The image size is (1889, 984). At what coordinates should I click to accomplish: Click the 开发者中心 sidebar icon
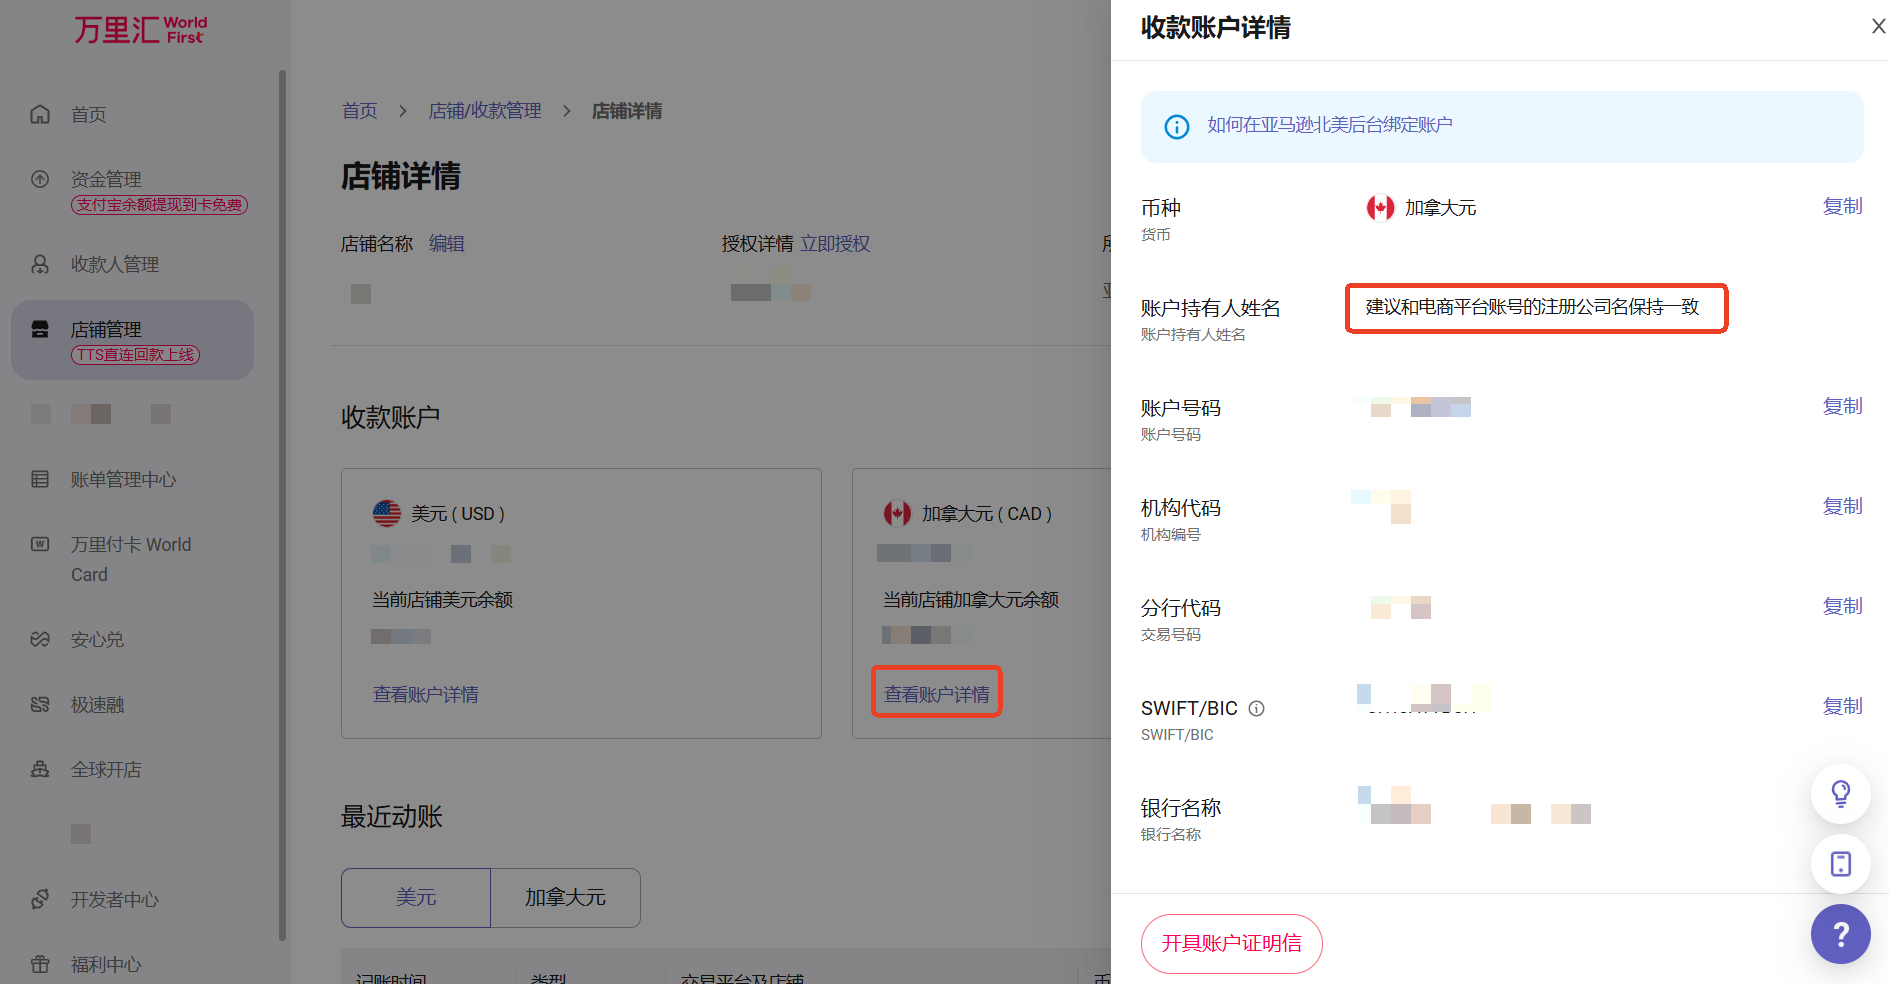pyautogui.click(x=40, y=899)
